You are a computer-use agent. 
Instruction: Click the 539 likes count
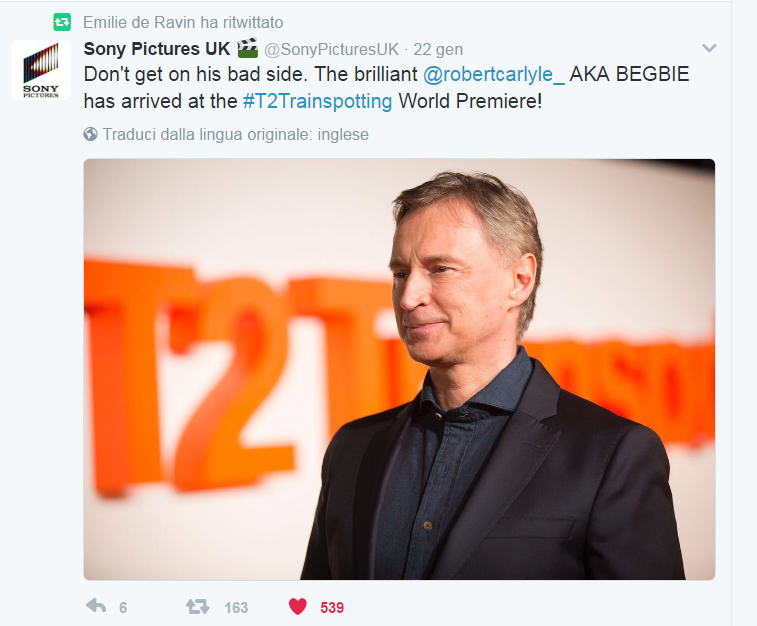(332, 607)
